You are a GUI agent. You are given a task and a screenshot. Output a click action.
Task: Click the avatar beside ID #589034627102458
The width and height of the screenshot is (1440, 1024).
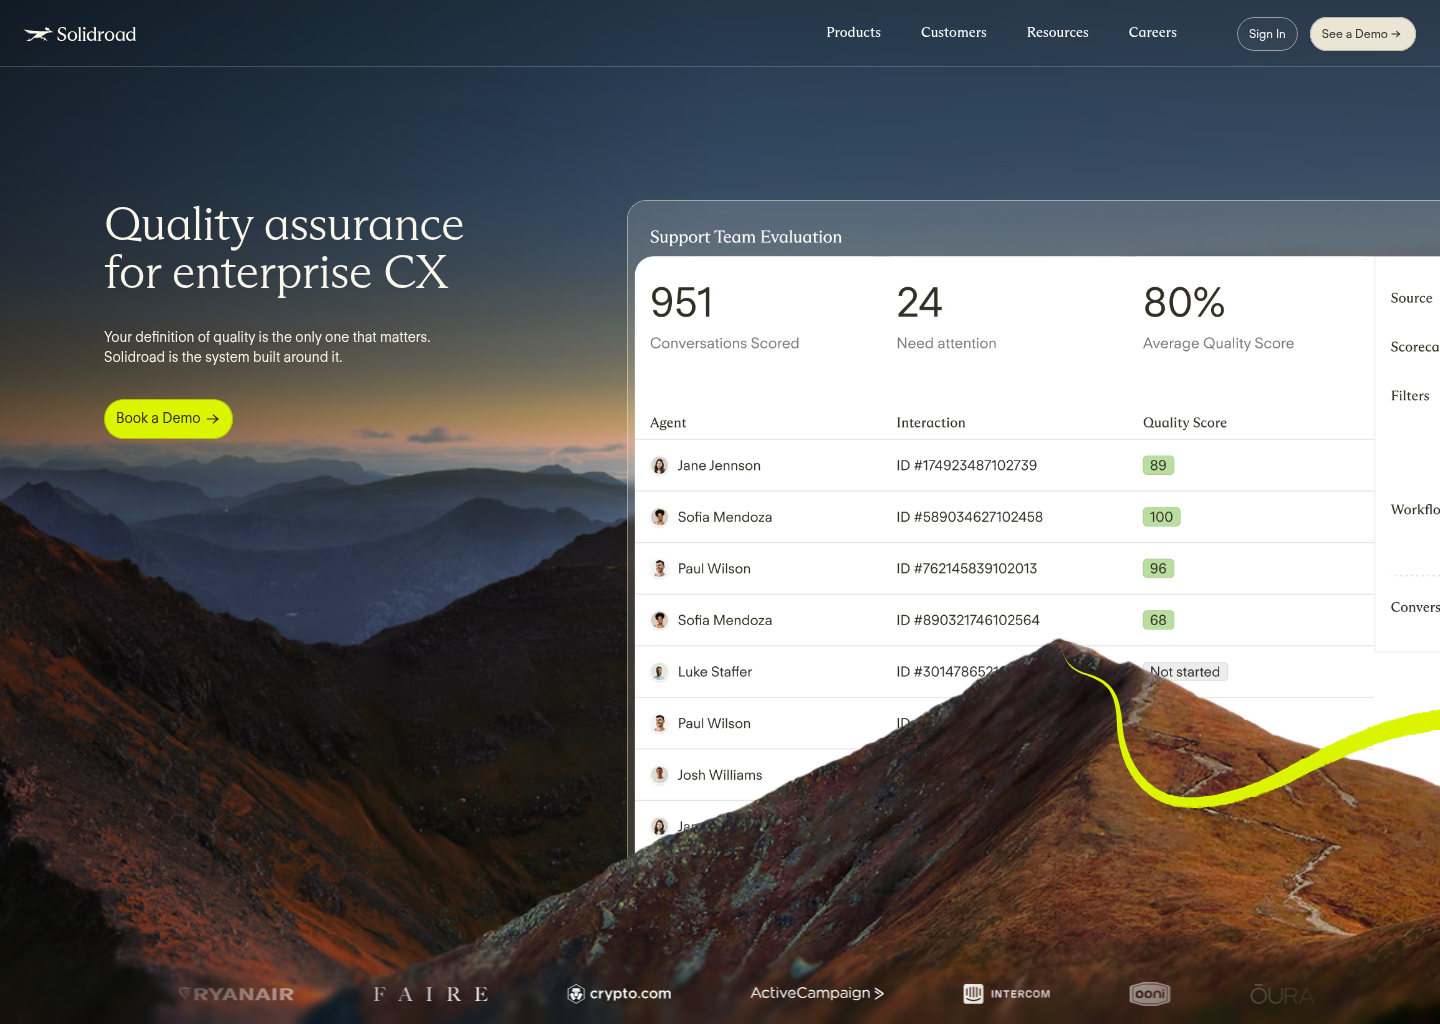click(660, 517)
